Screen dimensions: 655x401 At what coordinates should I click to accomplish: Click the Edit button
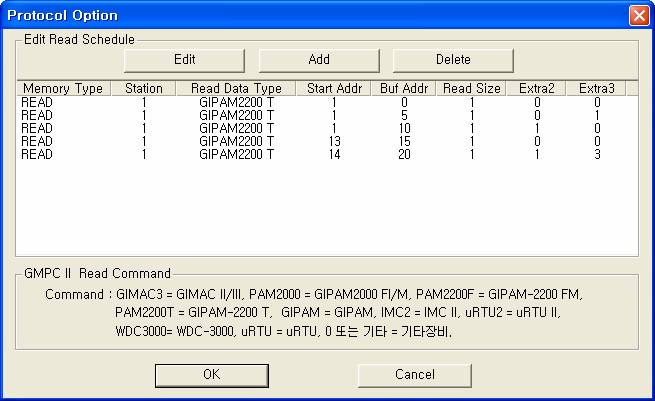coord(184,59)
